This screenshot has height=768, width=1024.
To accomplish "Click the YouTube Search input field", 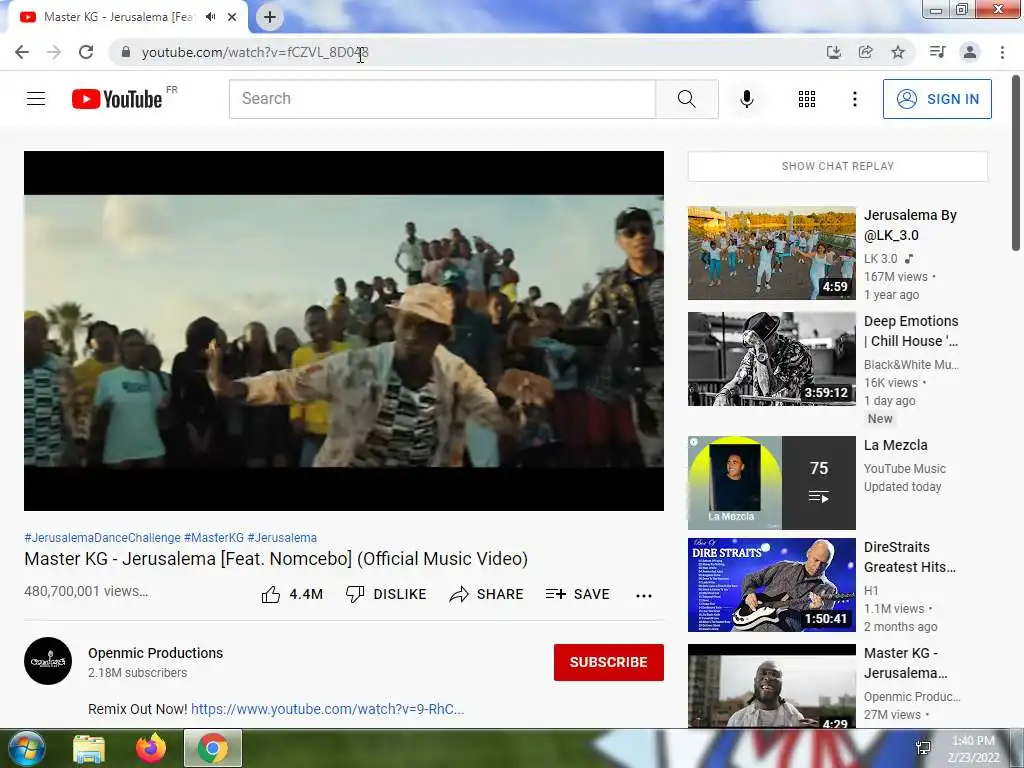I will coord(442,99).
